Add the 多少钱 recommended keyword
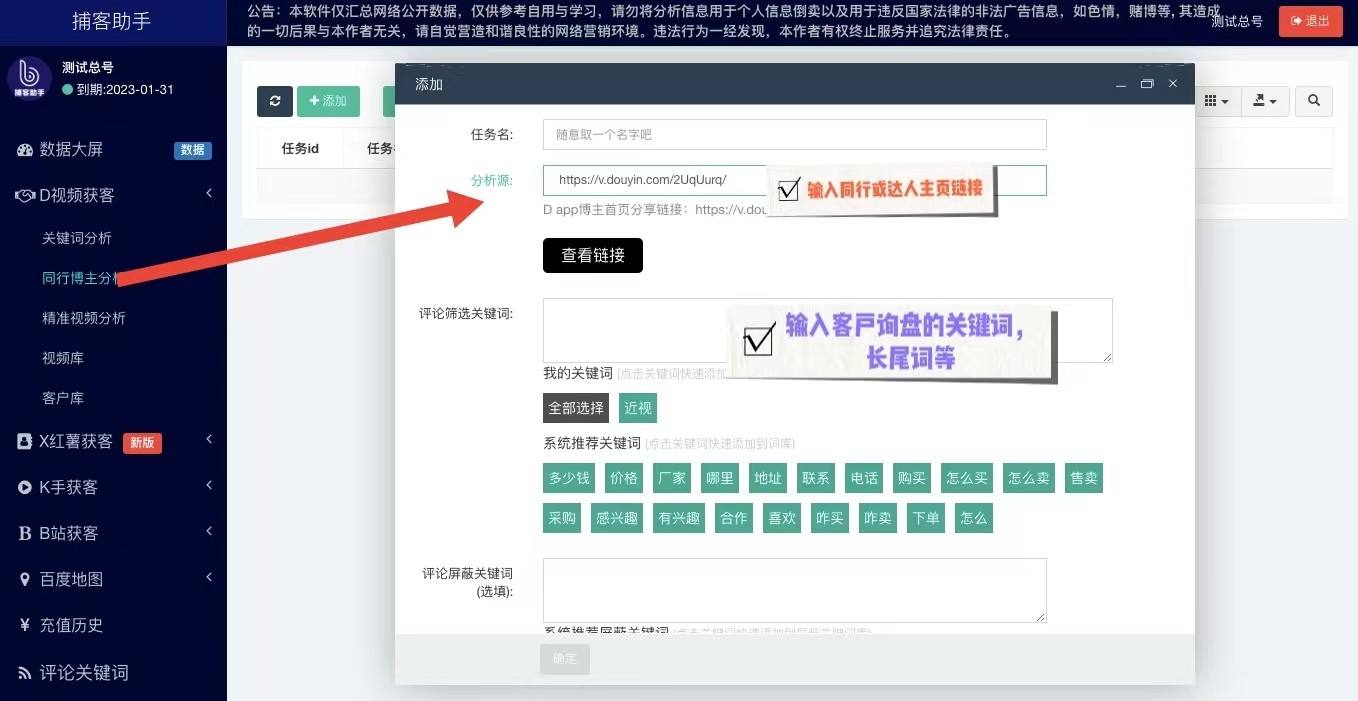Image resolution: width=1358 pixels, height=701 pixels. [x=569, y=478]
